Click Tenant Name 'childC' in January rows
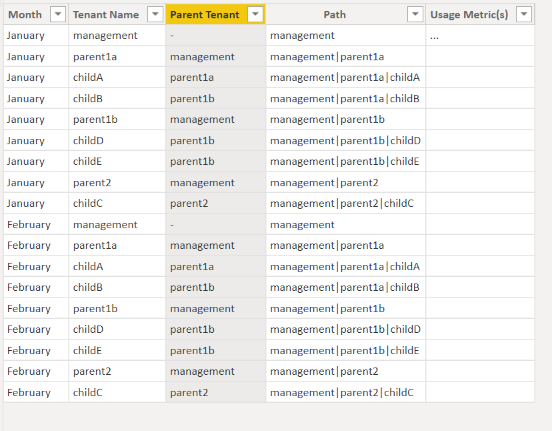552x431 pixels. click(x=88, y=204)
